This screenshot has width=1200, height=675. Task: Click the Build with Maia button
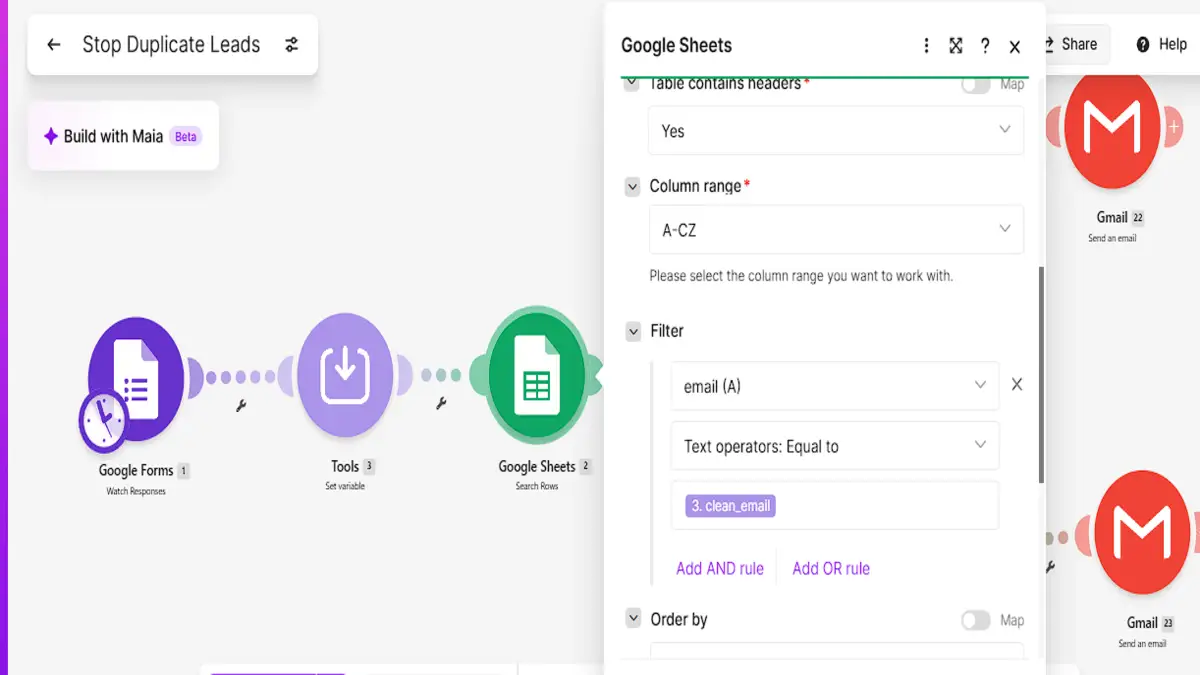point(122,136)
